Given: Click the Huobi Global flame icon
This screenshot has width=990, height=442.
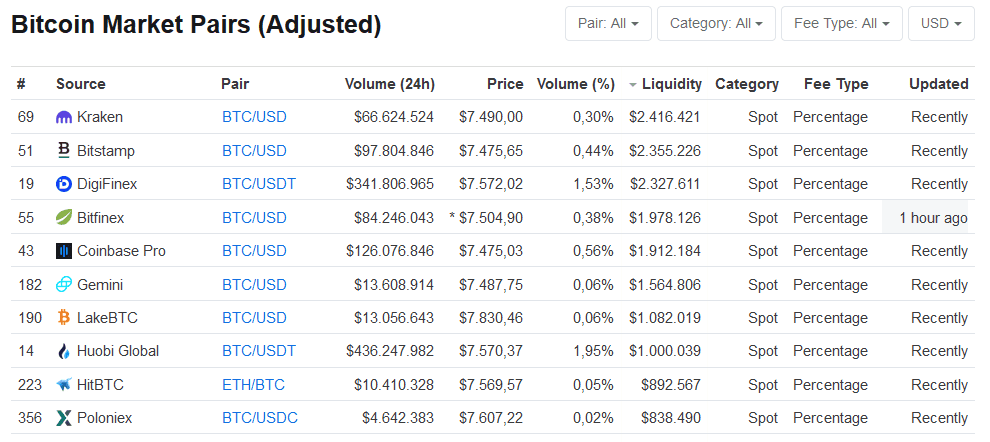Looking at the screenshot, I should point(64,351).
